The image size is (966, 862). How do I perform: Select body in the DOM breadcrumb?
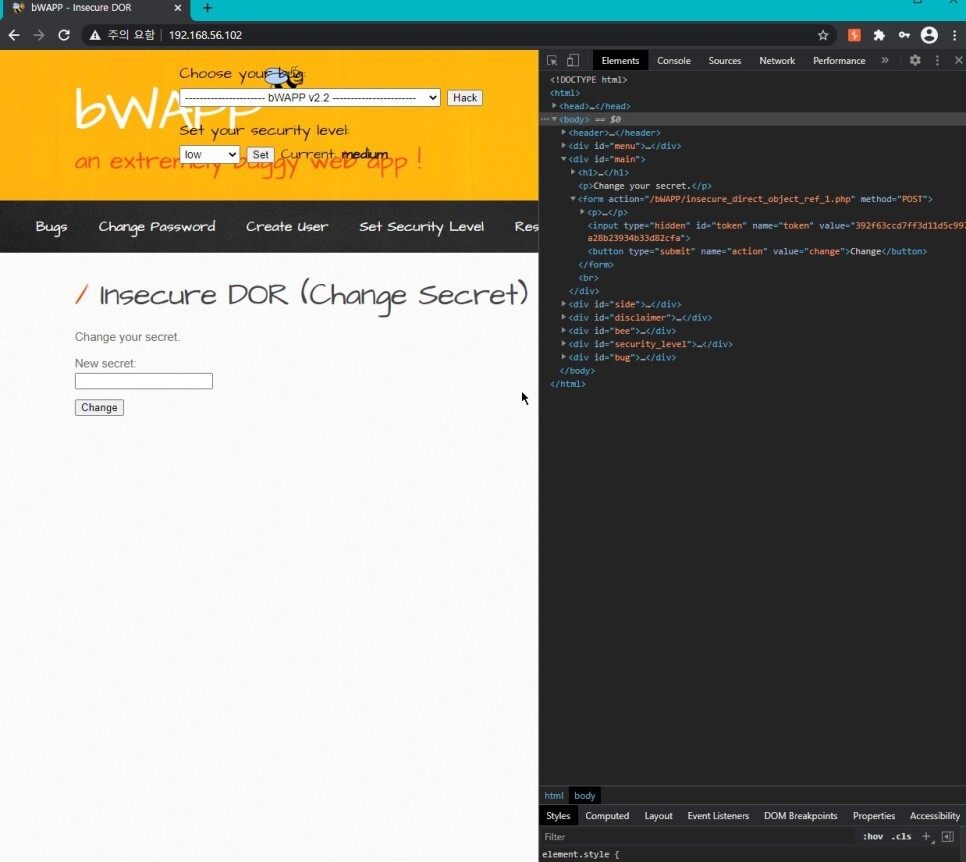(x=585, y=795)
